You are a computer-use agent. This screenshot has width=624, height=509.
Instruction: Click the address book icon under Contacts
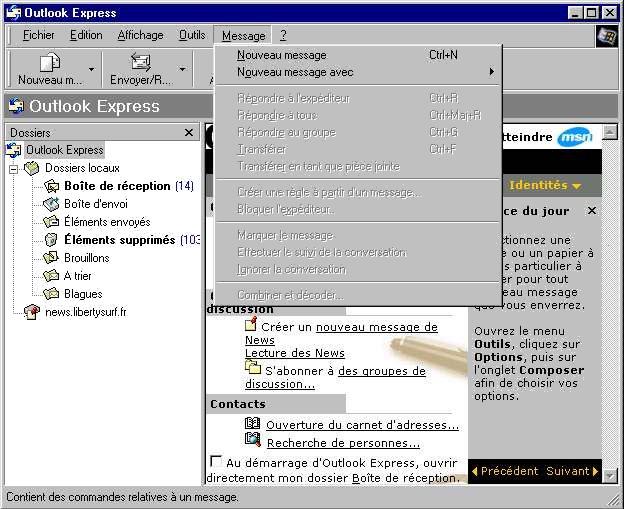point(253,424)
